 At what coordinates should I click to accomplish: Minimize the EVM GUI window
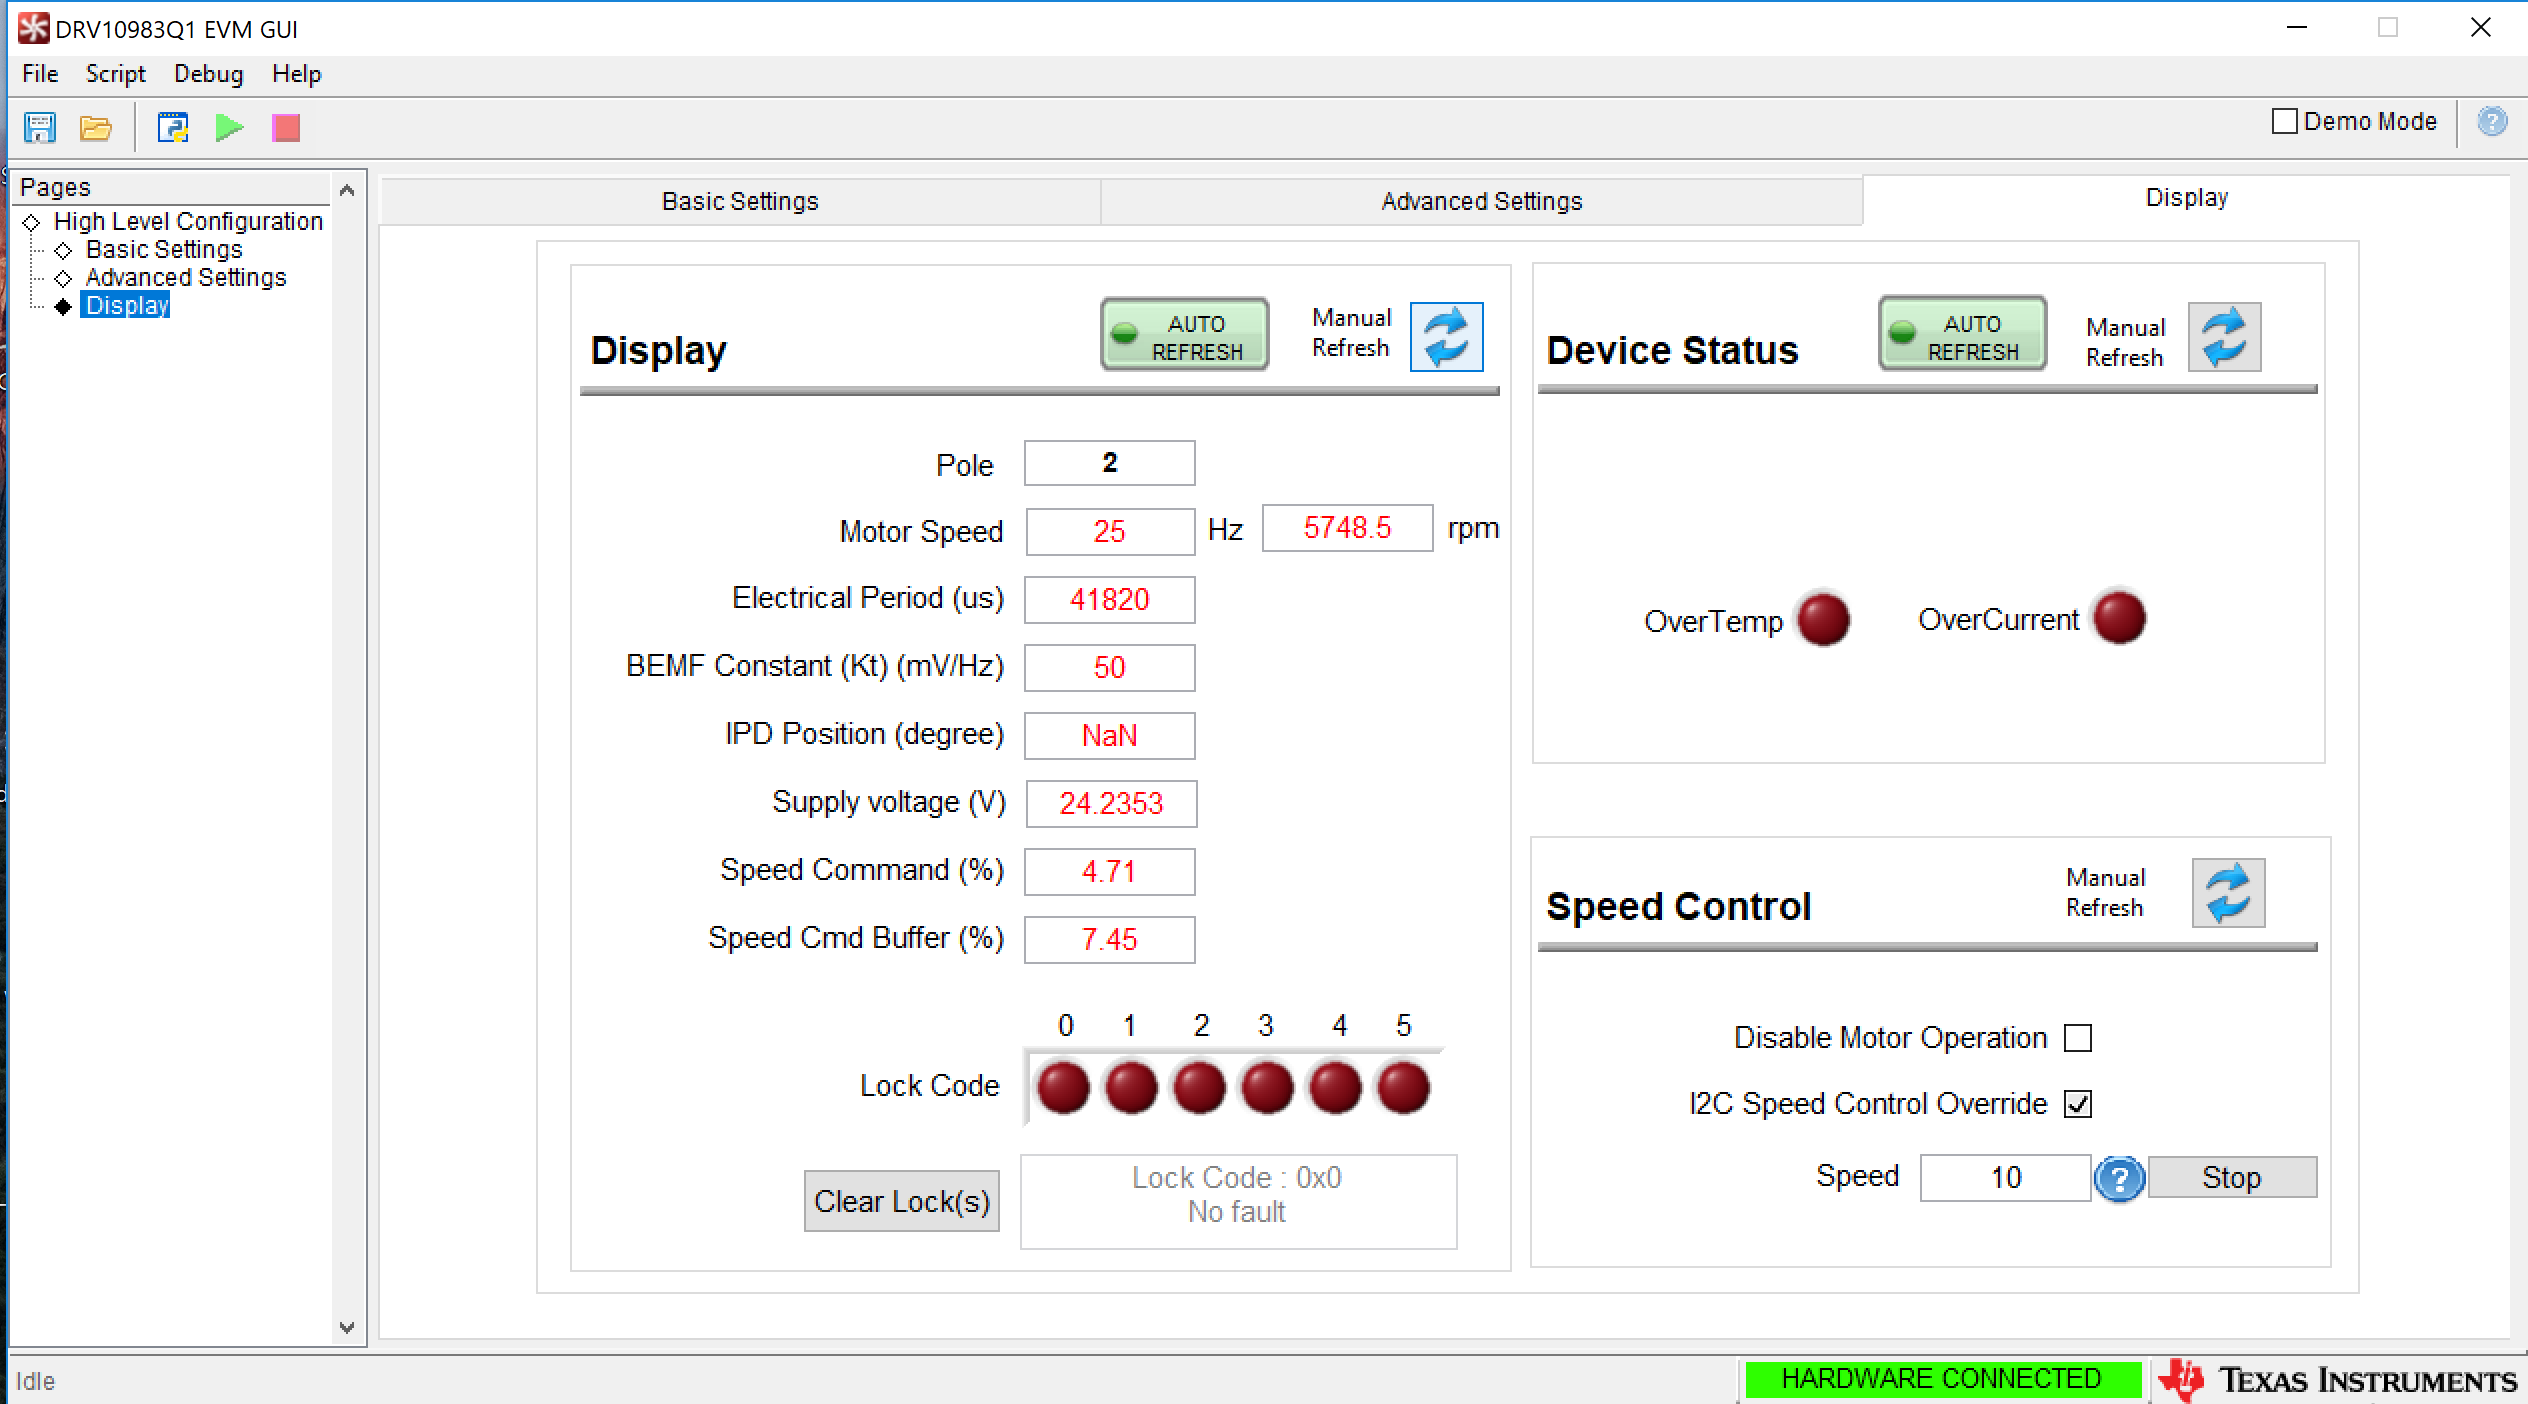tap(2297, 28)
